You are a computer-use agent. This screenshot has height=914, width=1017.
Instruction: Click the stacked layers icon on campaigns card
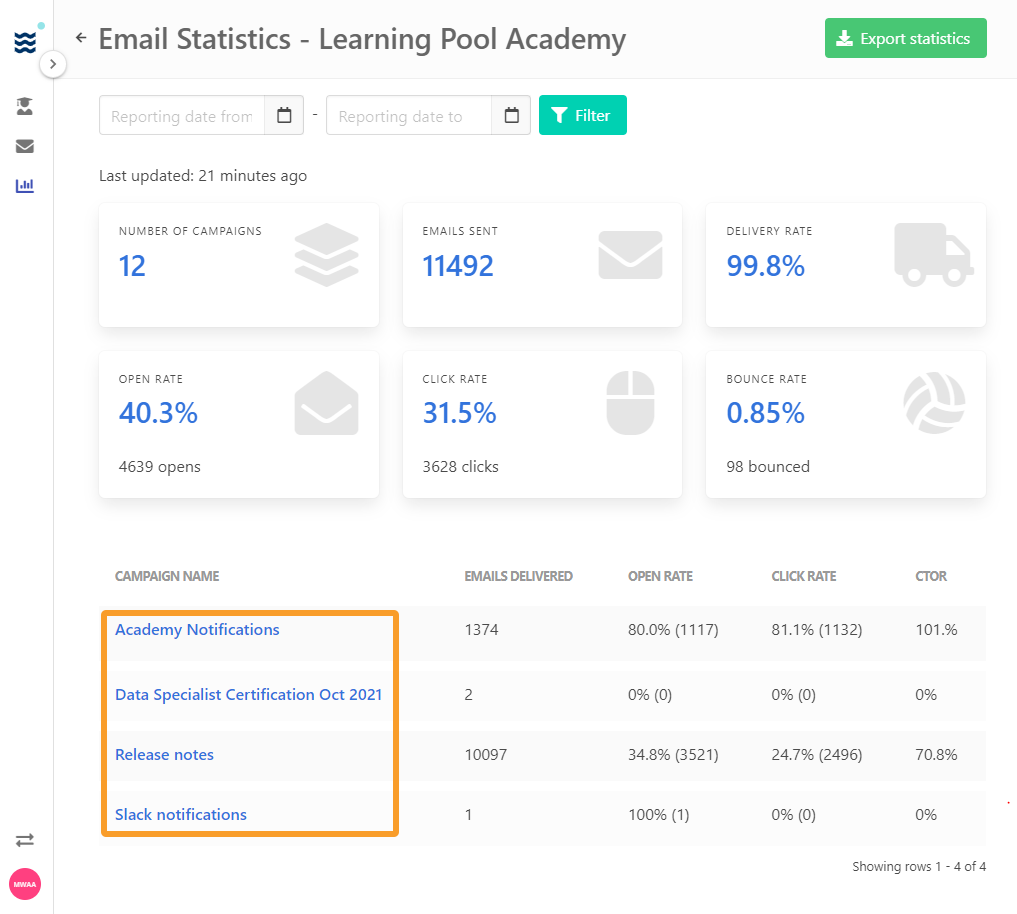tap(326, 255)
